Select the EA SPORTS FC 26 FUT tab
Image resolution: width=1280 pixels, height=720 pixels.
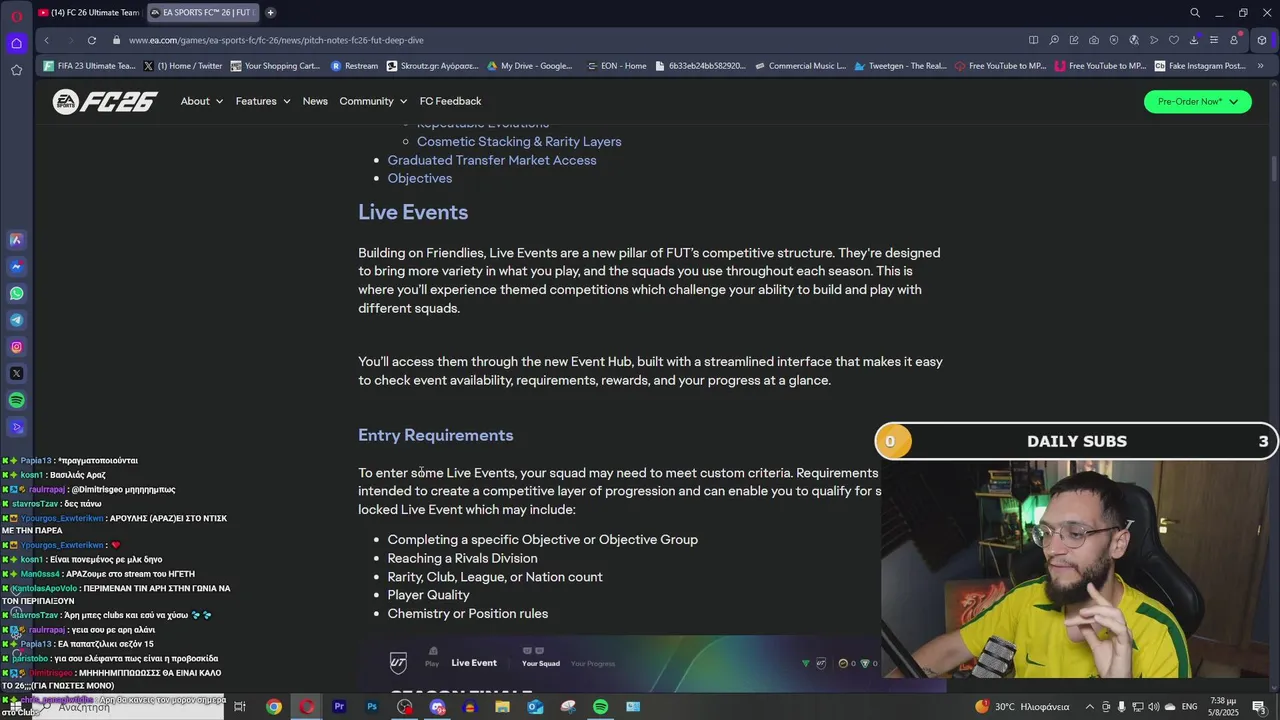click(203, 13)
